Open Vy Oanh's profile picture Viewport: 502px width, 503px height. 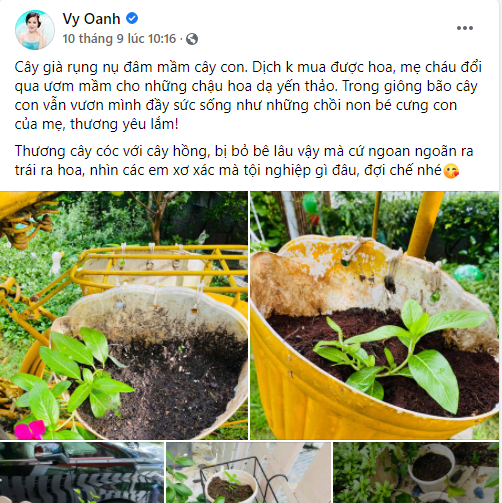(35, 30)
